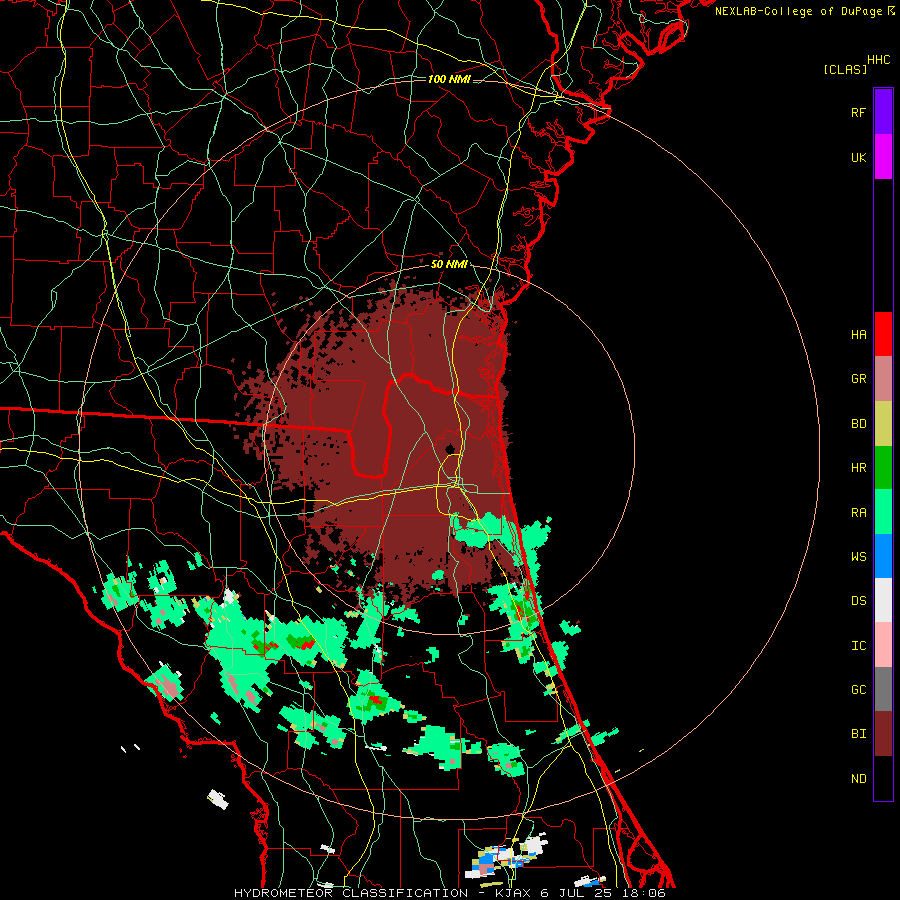Pick the dark green HR legend swatch

883,468
